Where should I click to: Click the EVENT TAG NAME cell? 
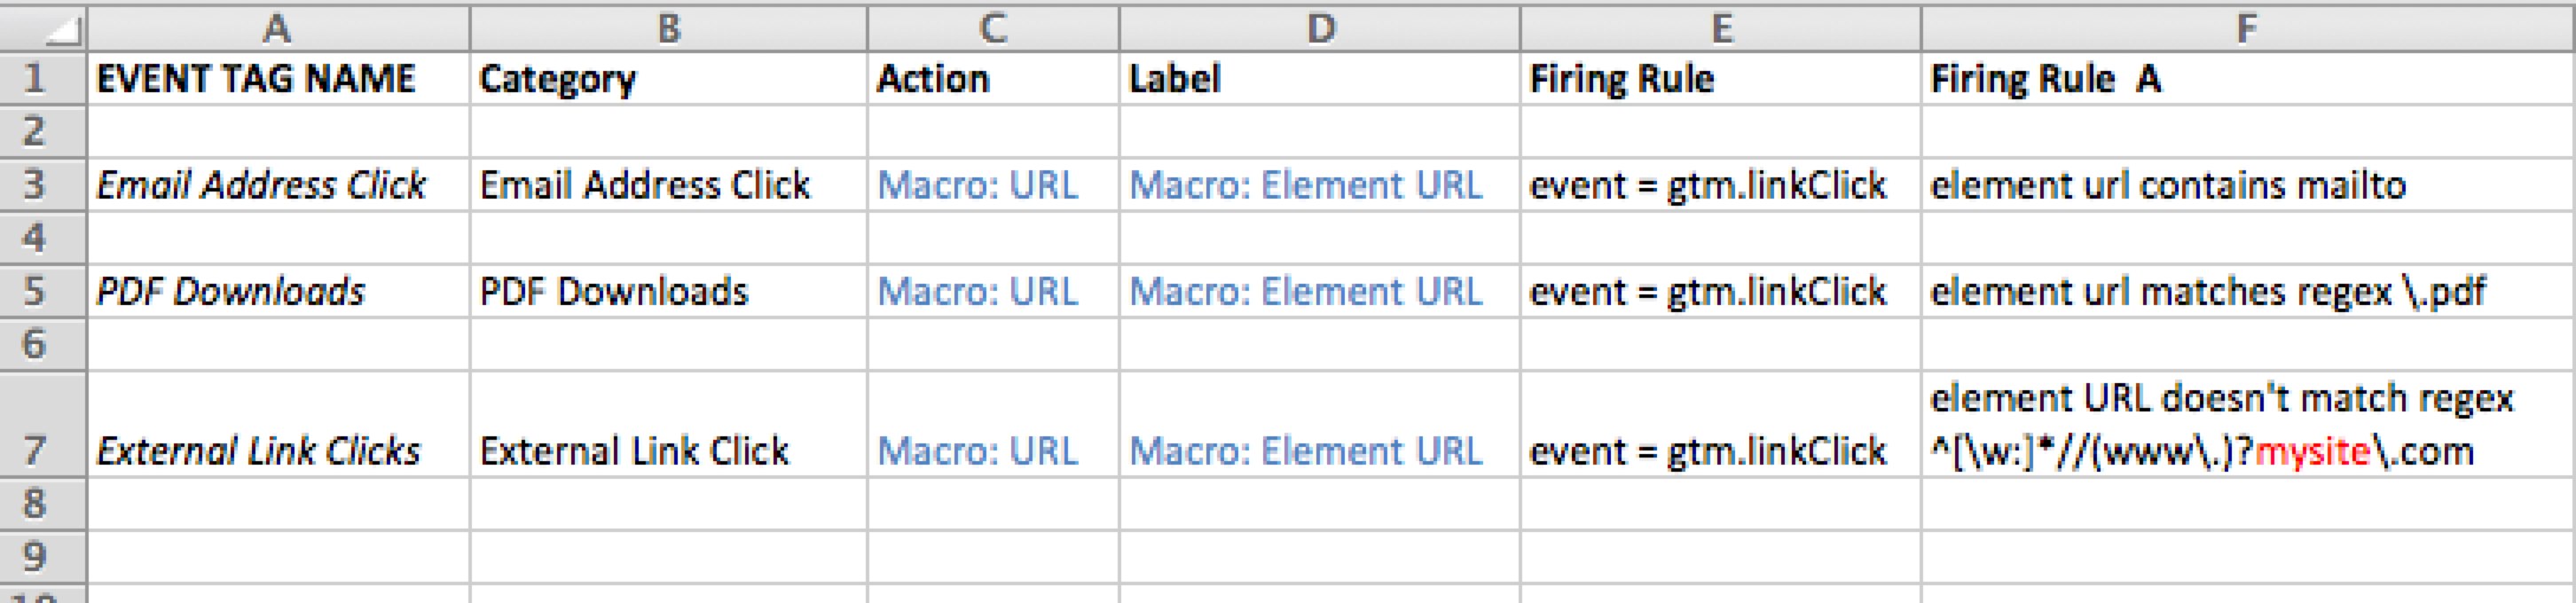point(278,78)
